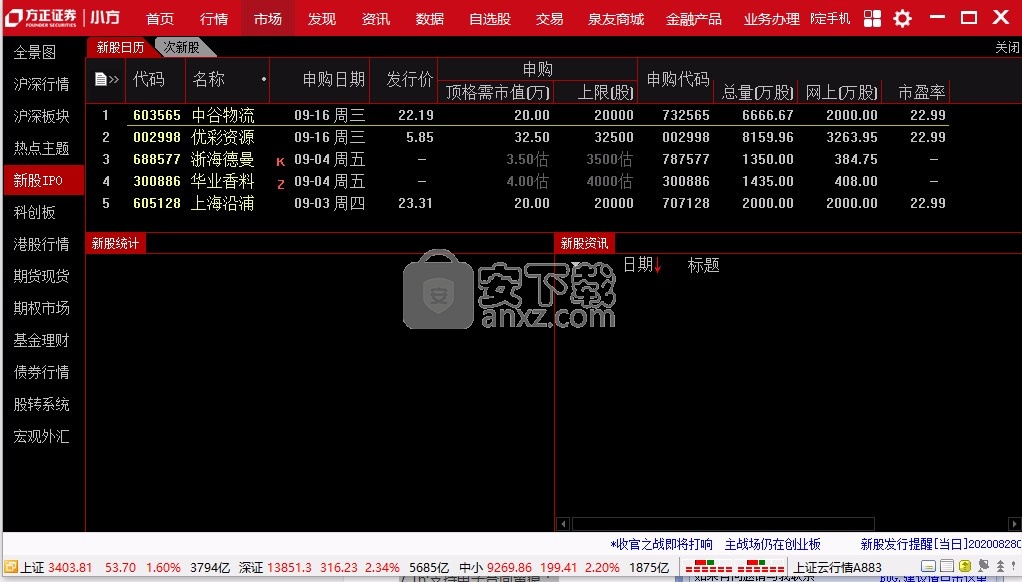Open the 行情 menu in top bar
The image size is (1022, 582).
click(214, 18)
